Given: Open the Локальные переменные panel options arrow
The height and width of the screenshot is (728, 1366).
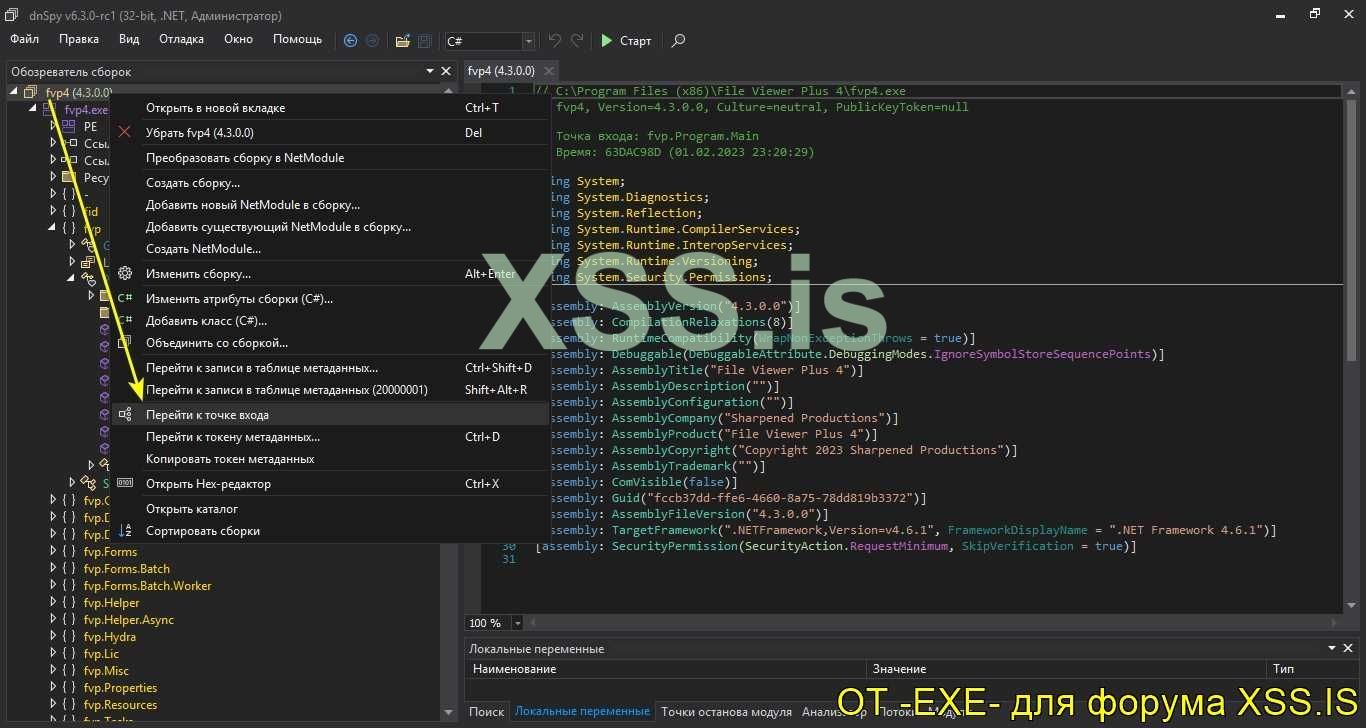Looking at the screenshot, I should click(x=1333, y=649).
